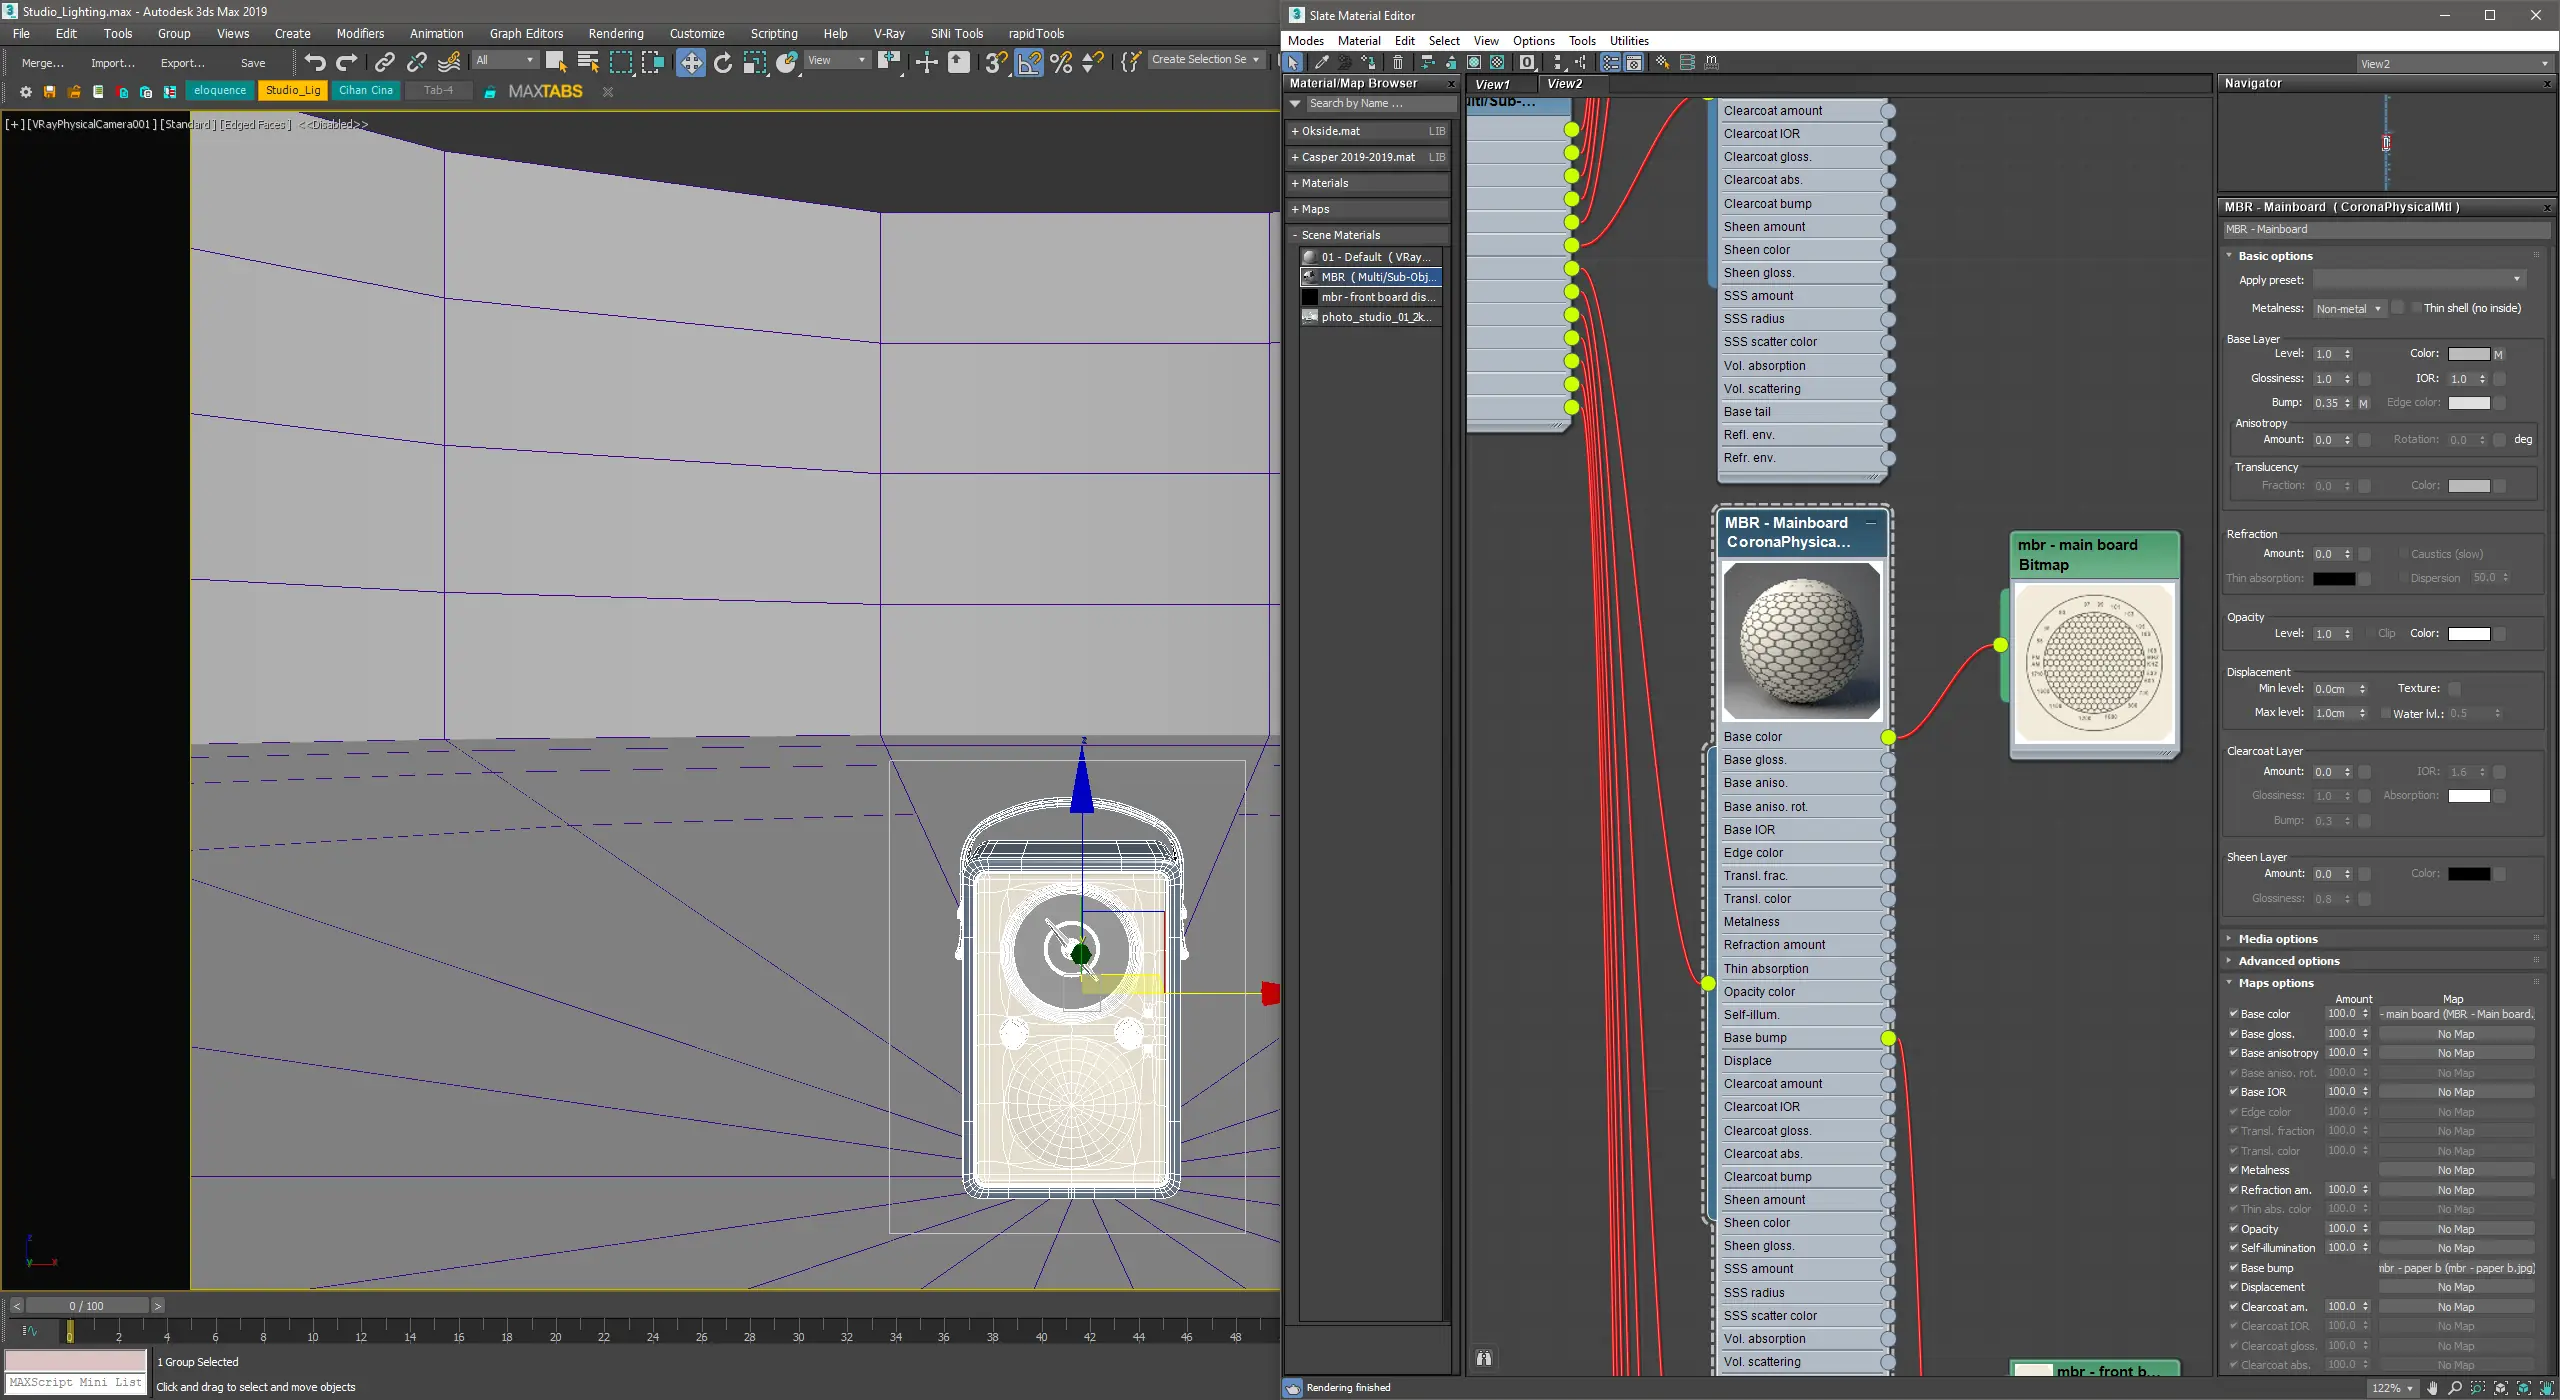Click the Link chain icon in the main toolbar

(x=384, y=62)
